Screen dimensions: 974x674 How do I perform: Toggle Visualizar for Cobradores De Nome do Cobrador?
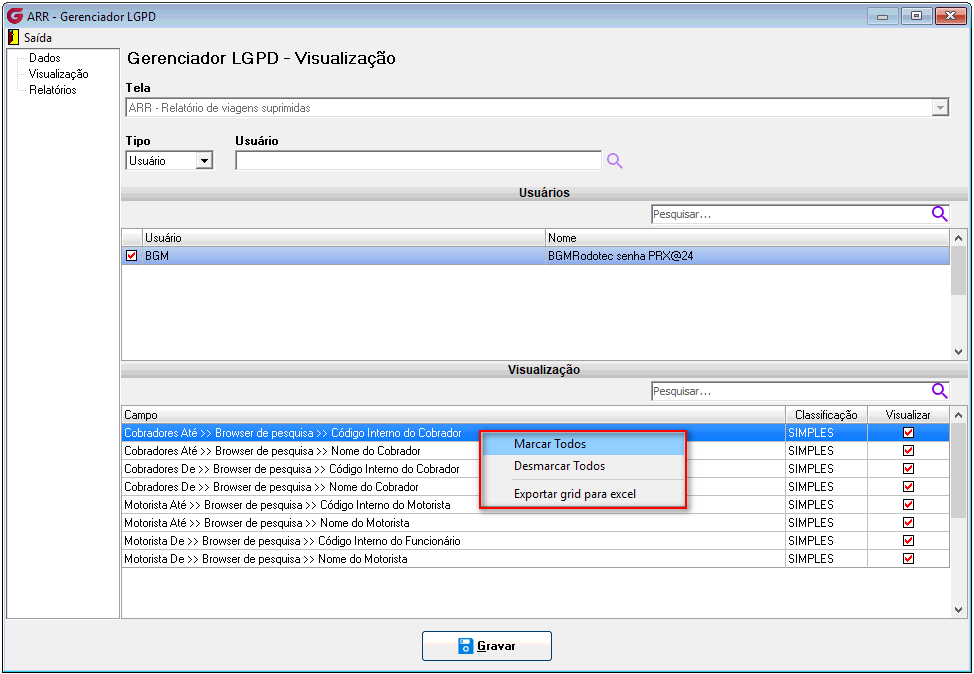click(x=908, y=486)
